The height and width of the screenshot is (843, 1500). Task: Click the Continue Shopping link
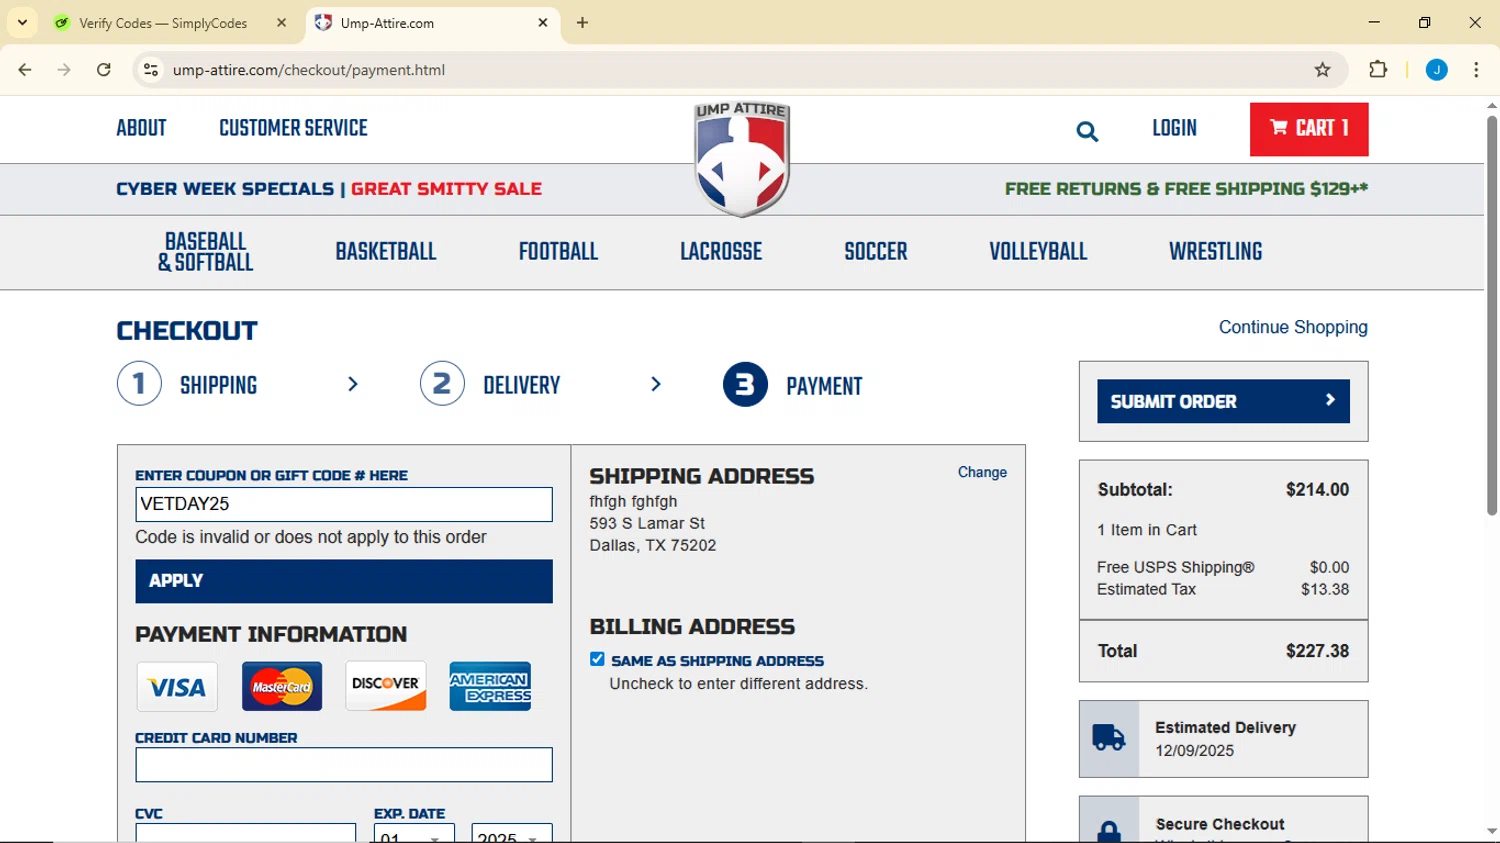tap(1293, 327)
